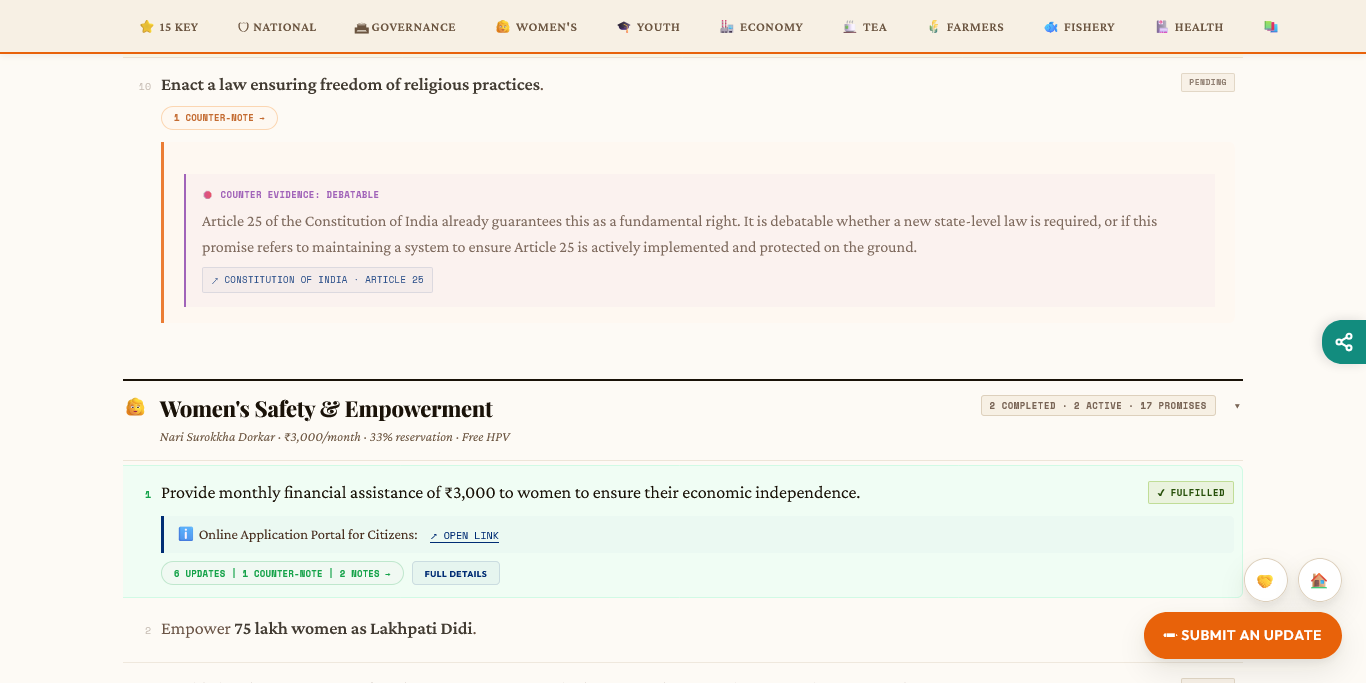Open the Governance tab

[405, 27]
